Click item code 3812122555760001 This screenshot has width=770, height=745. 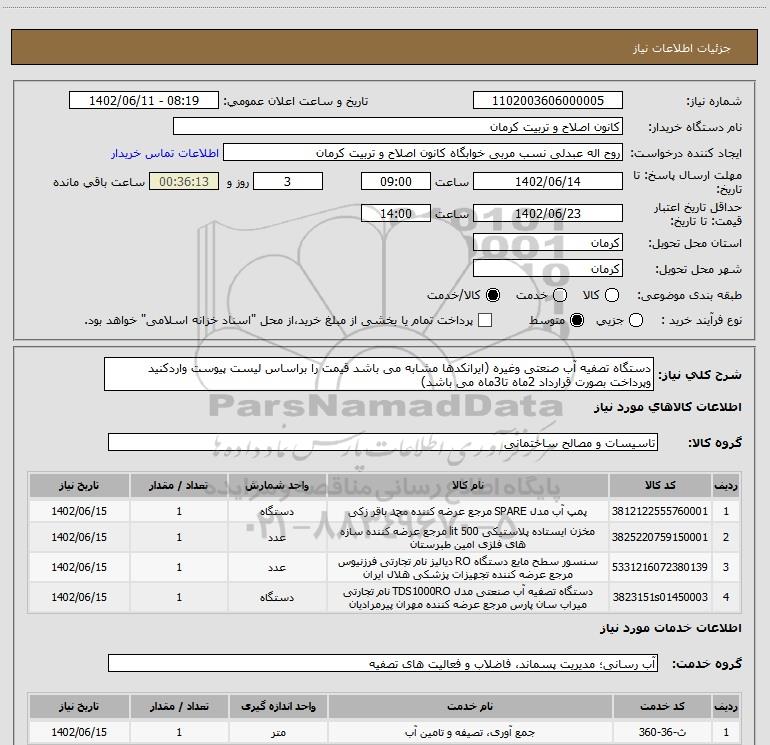(660, 511)
